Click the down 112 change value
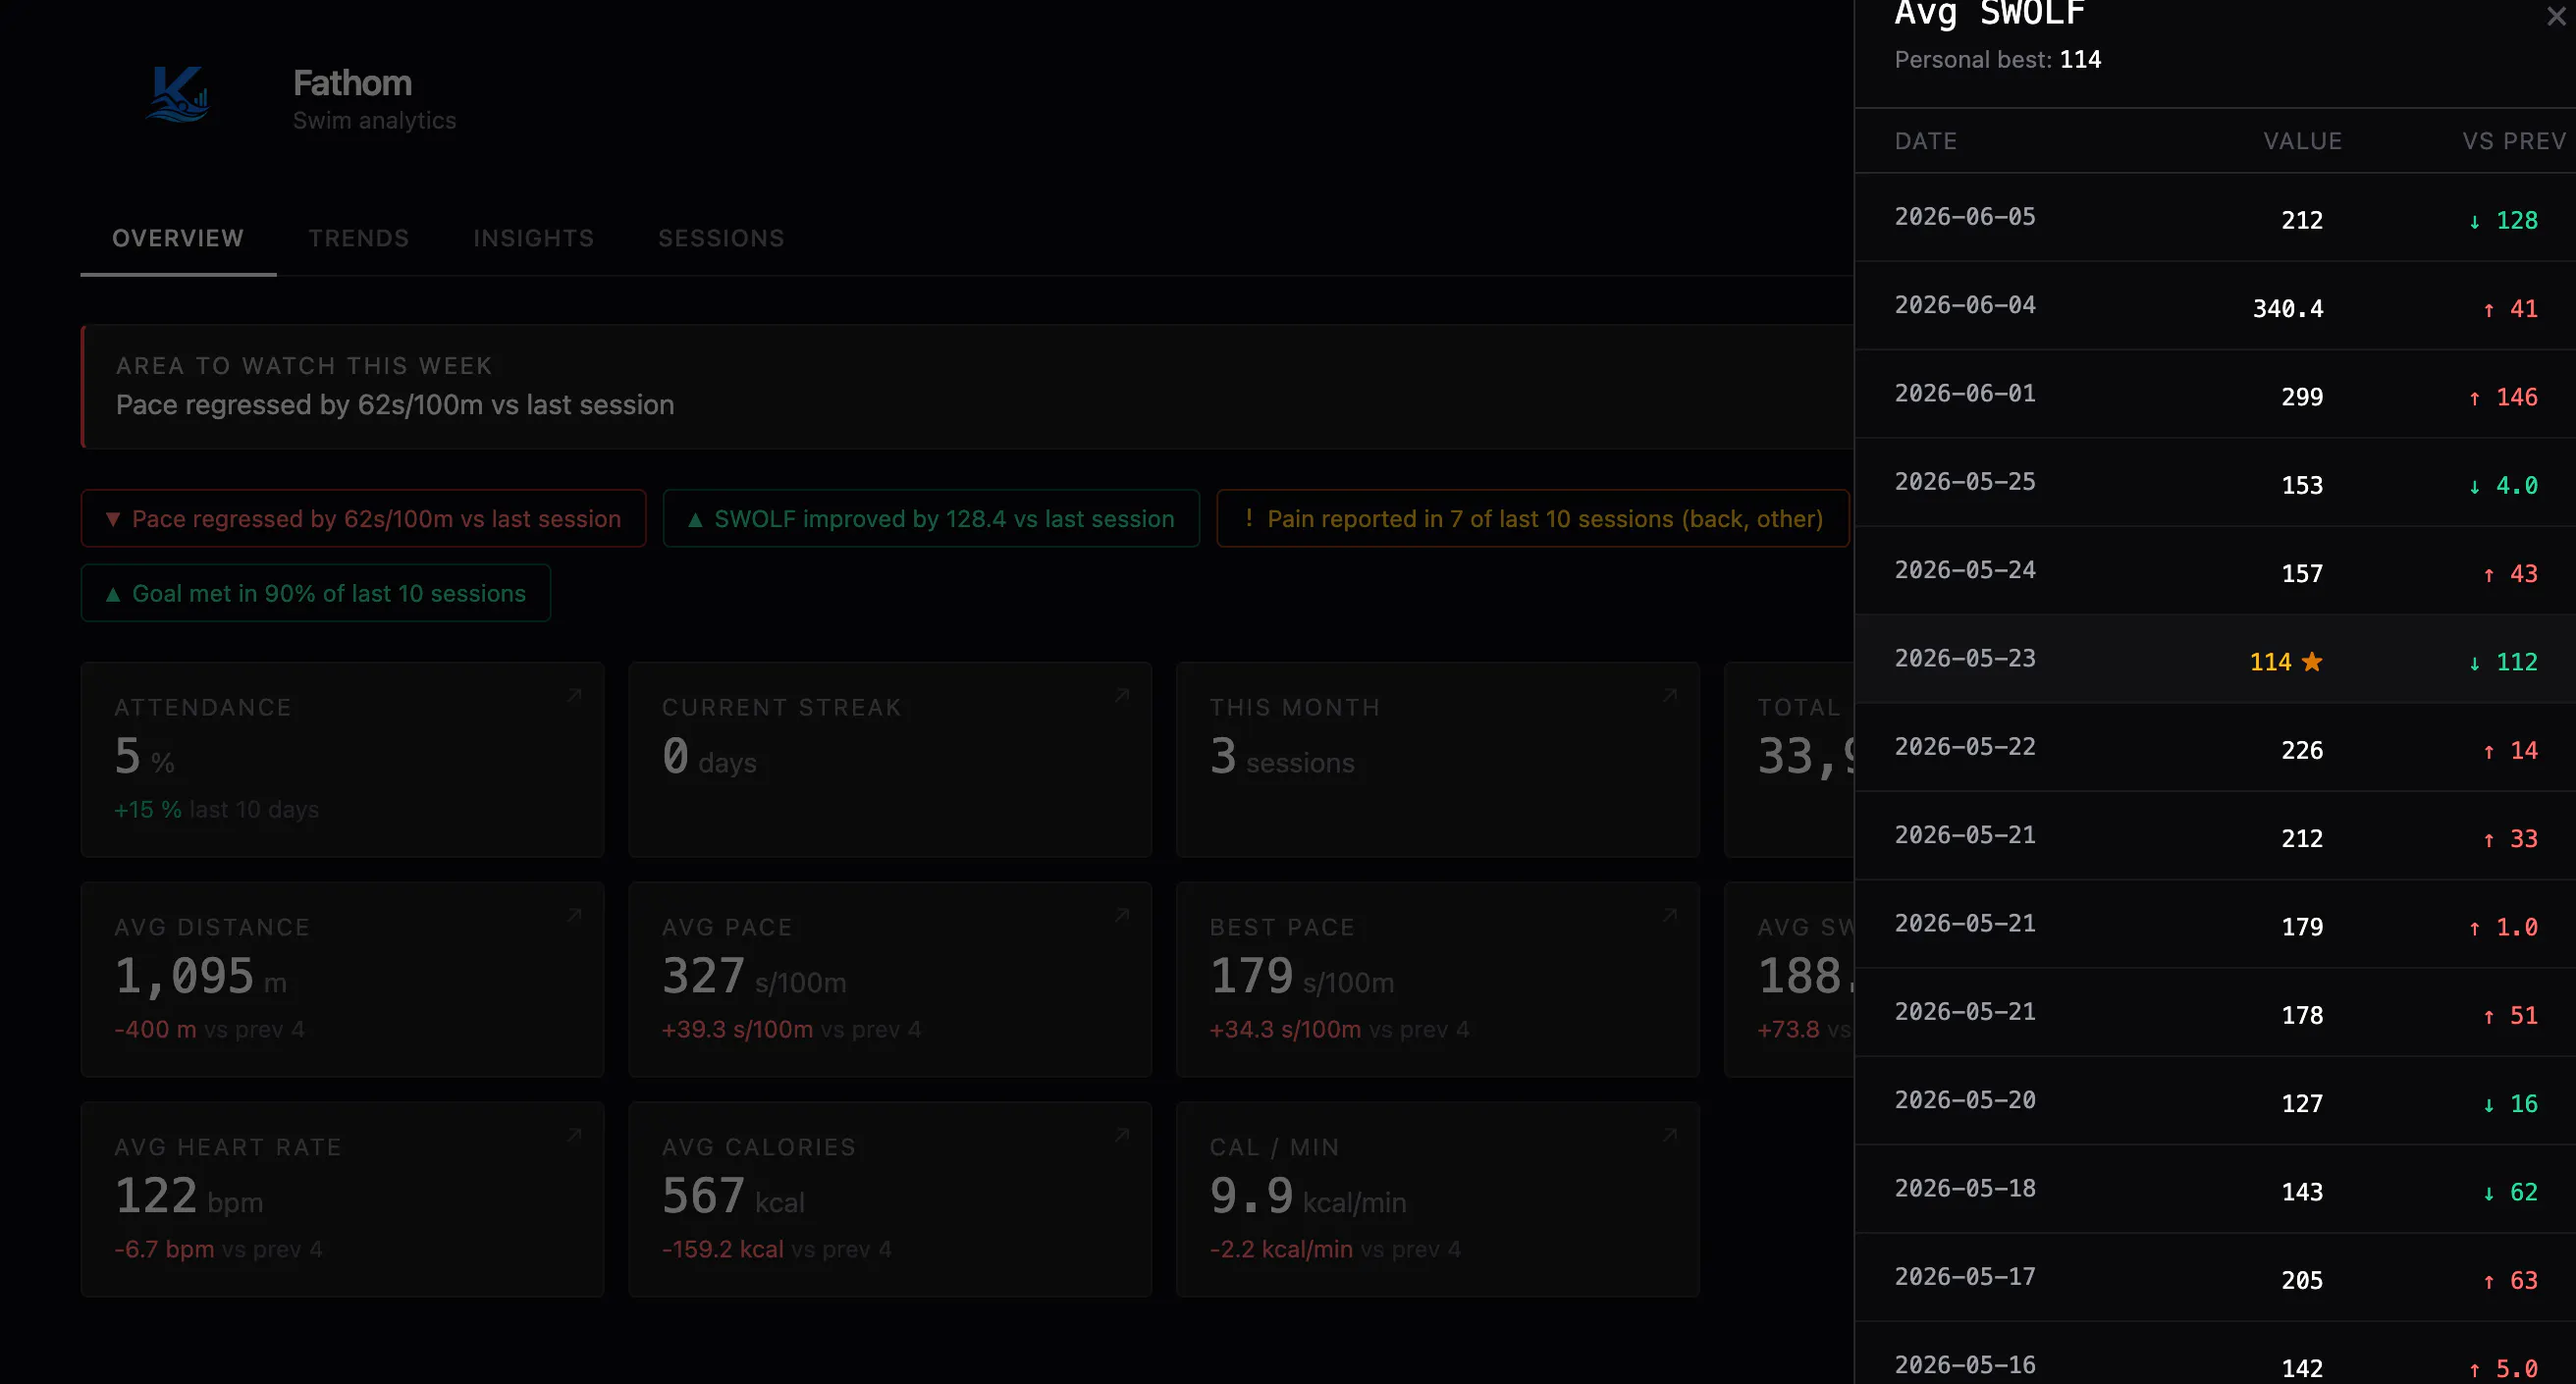 (x=2503, y=662)
